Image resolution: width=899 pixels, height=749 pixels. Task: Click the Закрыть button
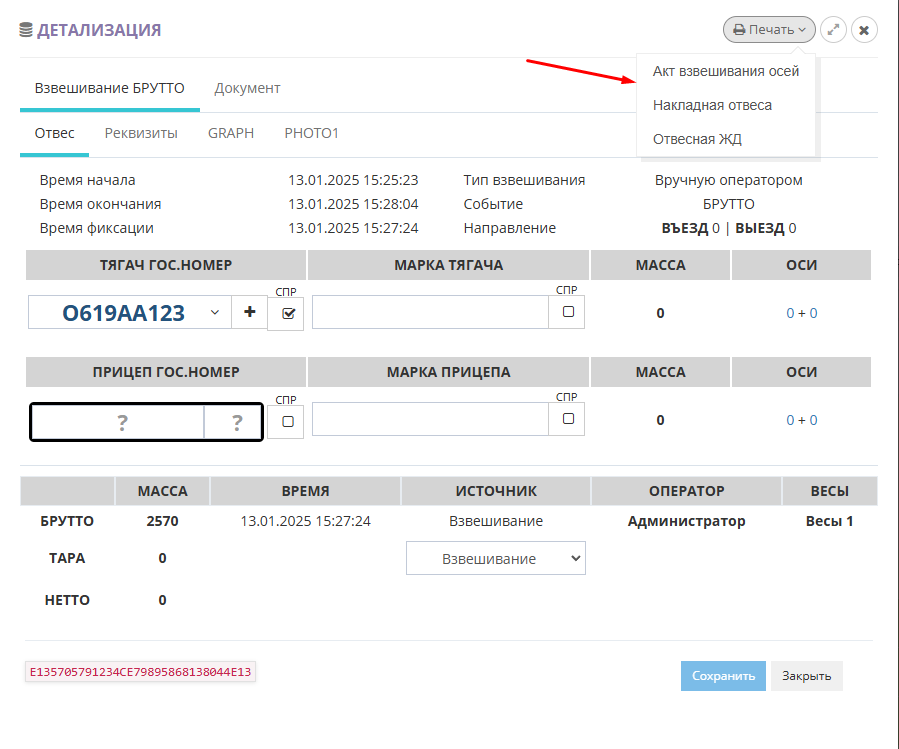(x=806, y=676)
